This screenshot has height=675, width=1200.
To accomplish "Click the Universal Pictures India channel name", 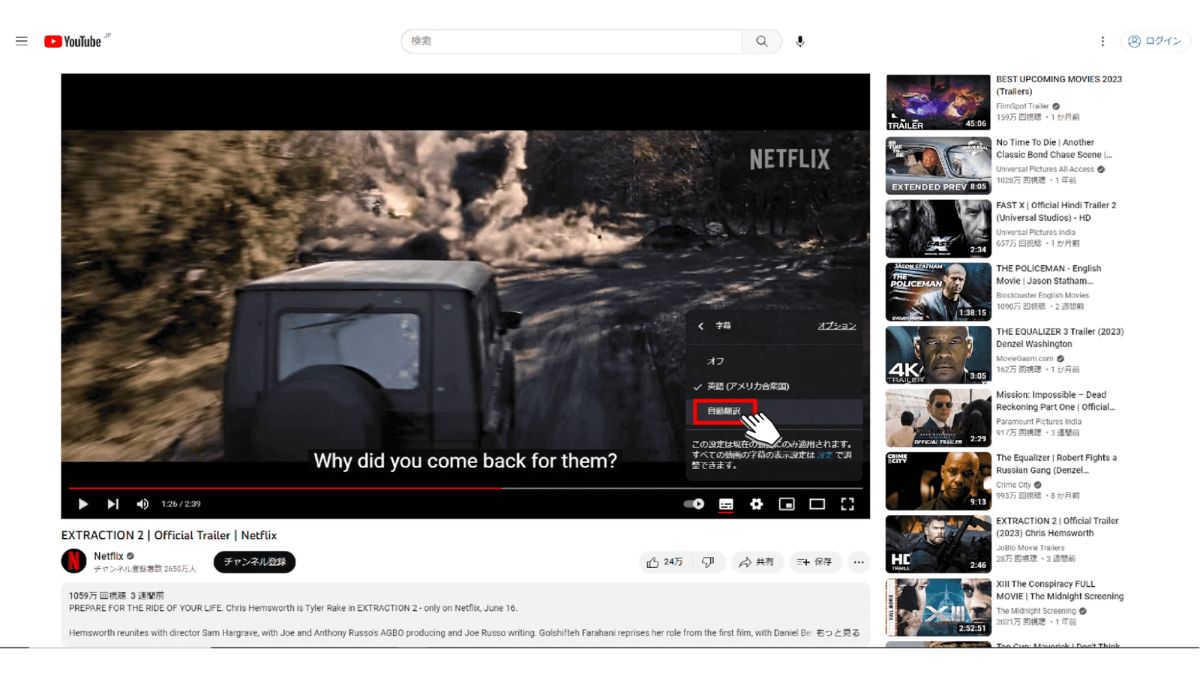I will [1034, 232].
